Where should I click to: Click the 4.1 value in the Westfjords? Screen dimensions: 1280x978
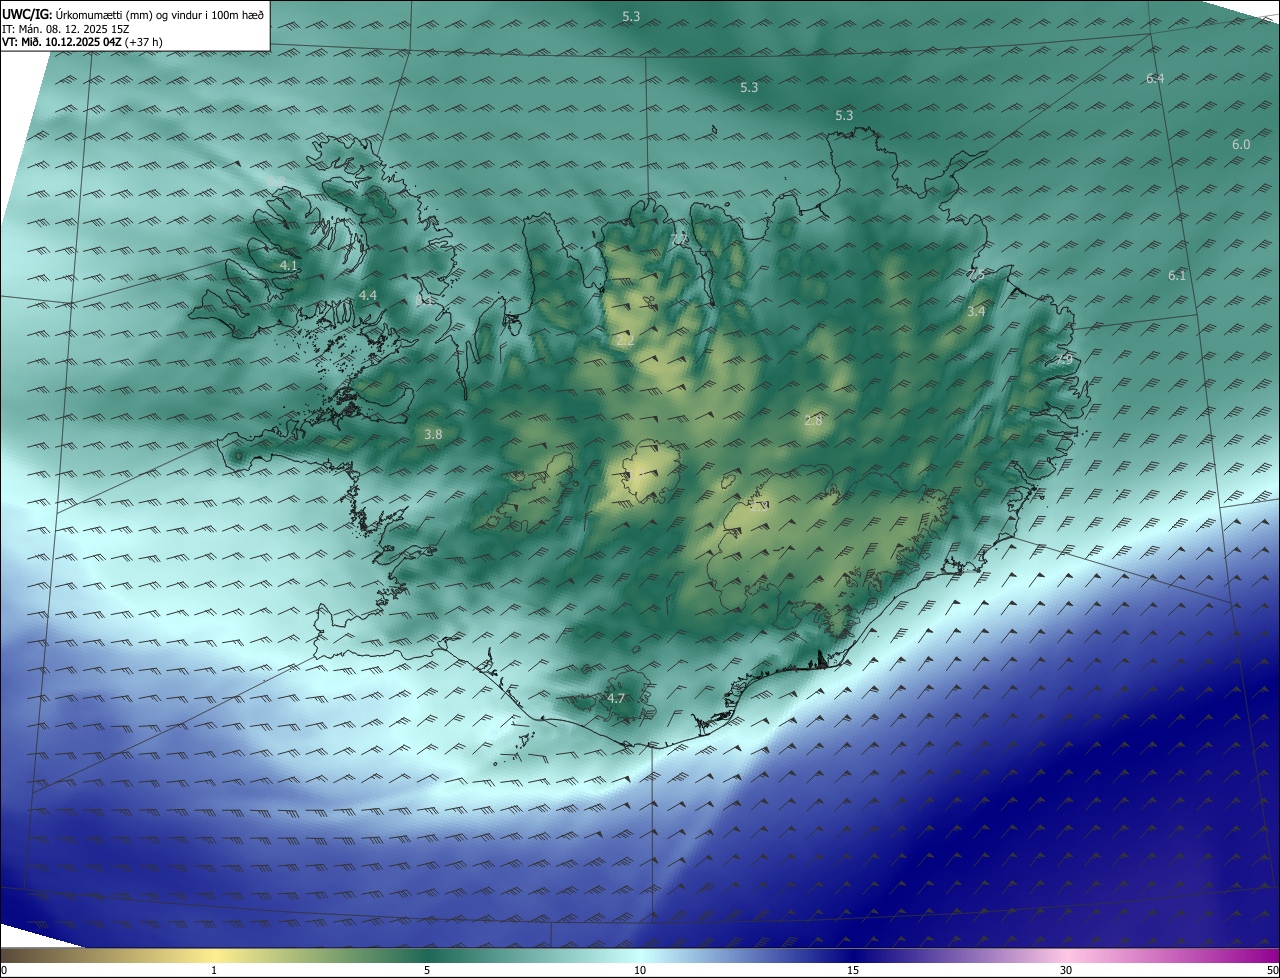point(288,265)
